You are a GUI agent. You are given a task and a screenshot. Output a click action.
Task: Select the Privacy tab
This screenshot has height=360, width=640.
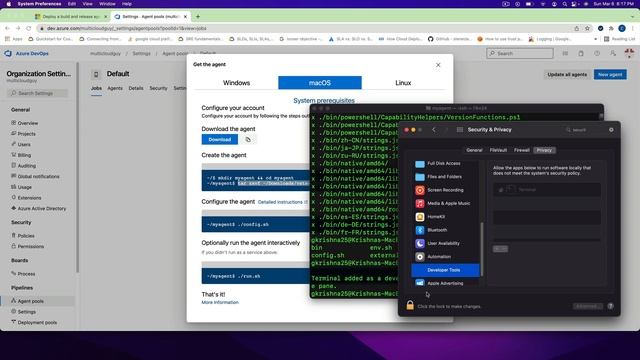(544, 150)
